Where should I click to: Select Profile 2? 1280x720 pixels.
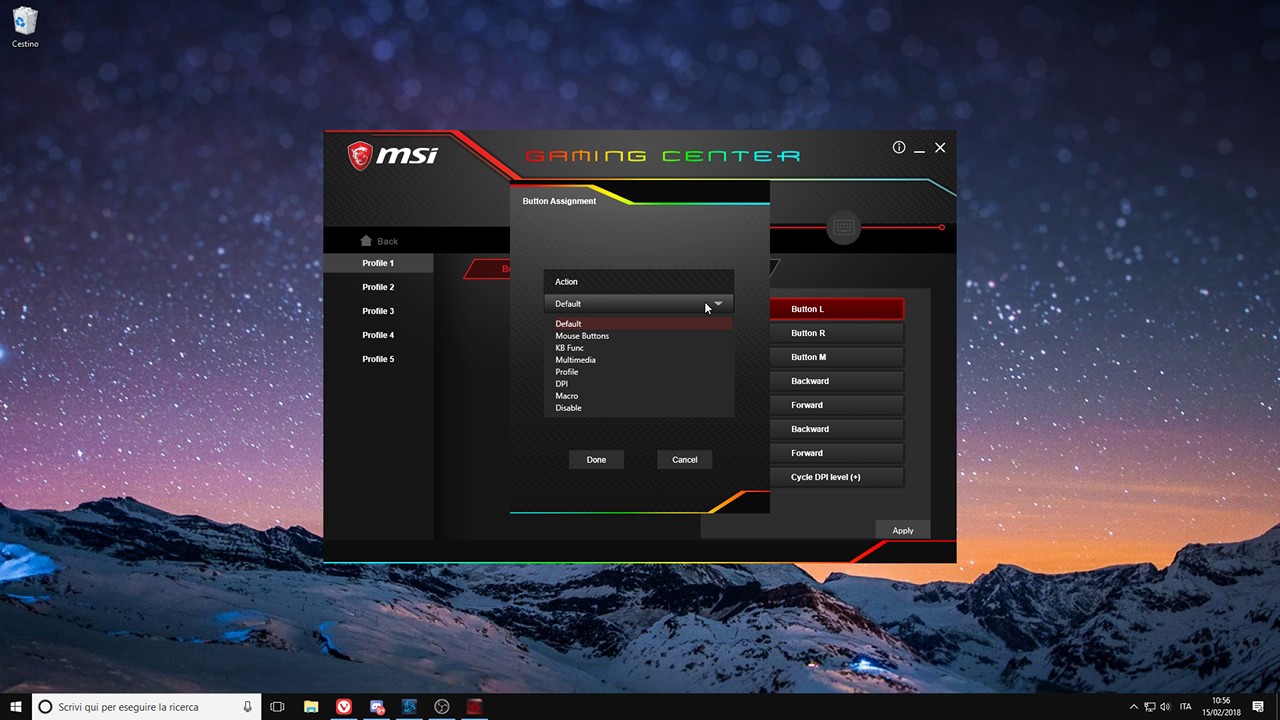click(378, 287)
